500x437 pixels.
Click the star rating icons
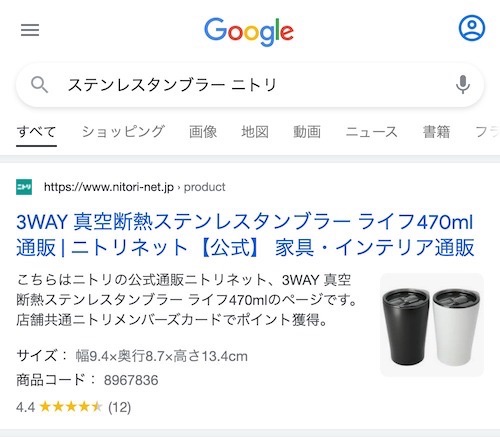70,407
